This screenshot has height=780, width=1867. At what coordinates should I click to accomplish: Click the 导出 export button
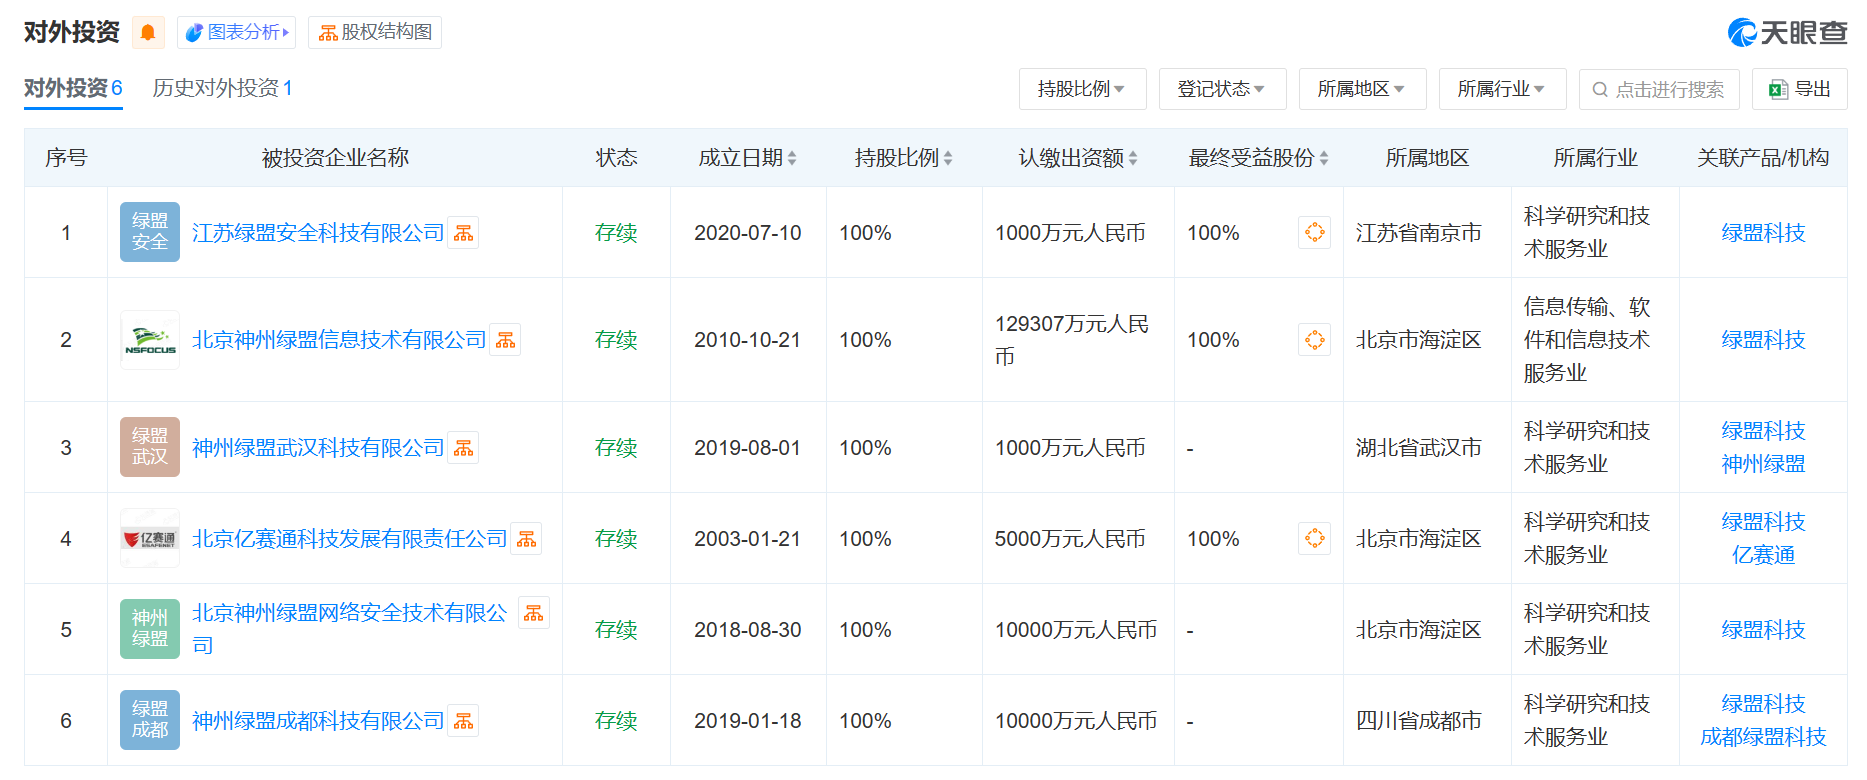(x=1801, y=89)
